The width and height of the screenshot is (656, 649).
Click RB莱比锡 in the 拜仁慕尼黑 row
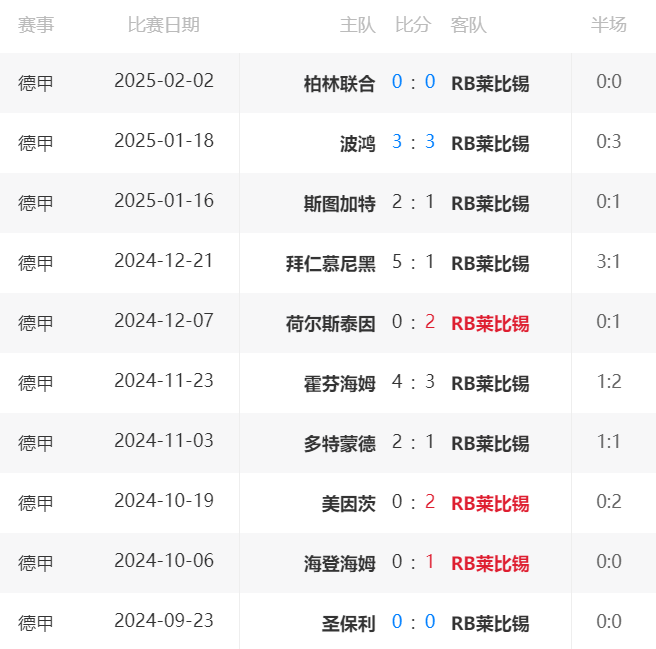490,264
